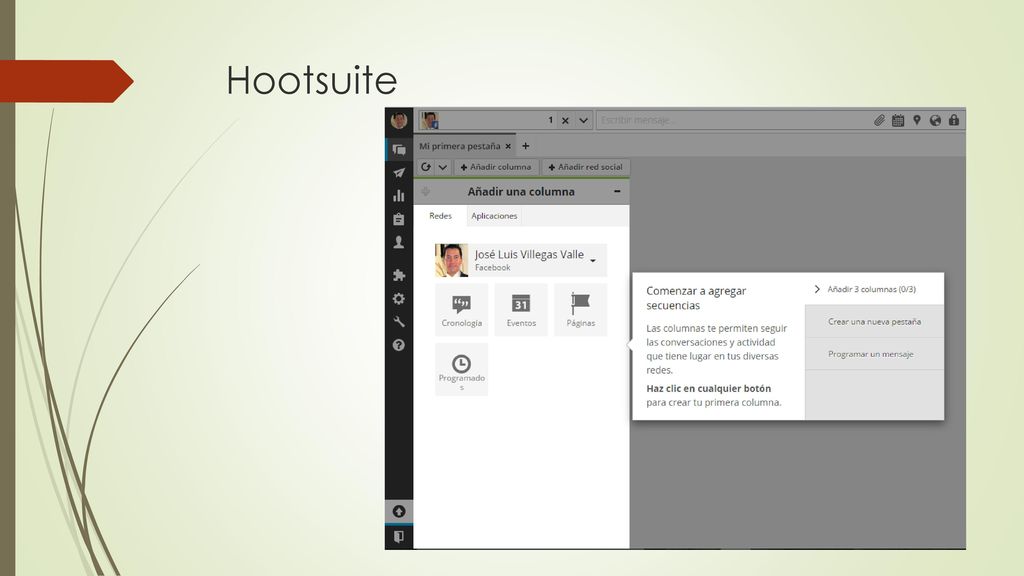Expand Añadir 3 columnas (0/3) step
Image resolution: width=1024 pixels, height=576 pixels.
pos(874,289)
